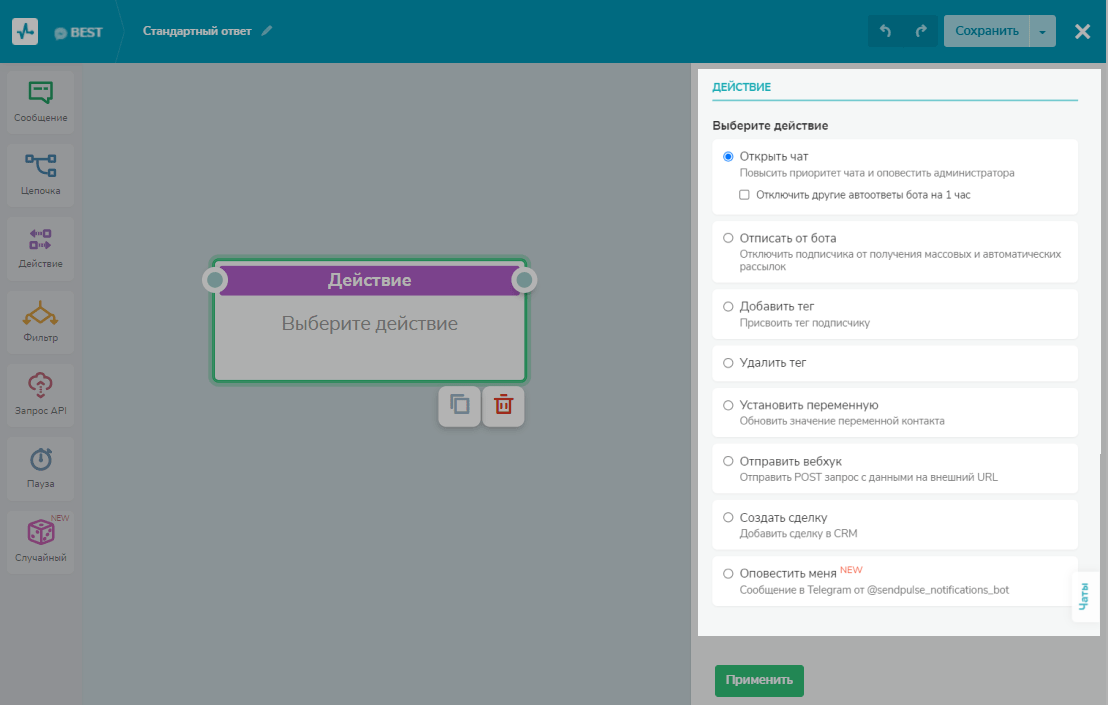1108x705 pixels.
Task: Click text Повысить приоритет чата description
Action: point(877,173)
